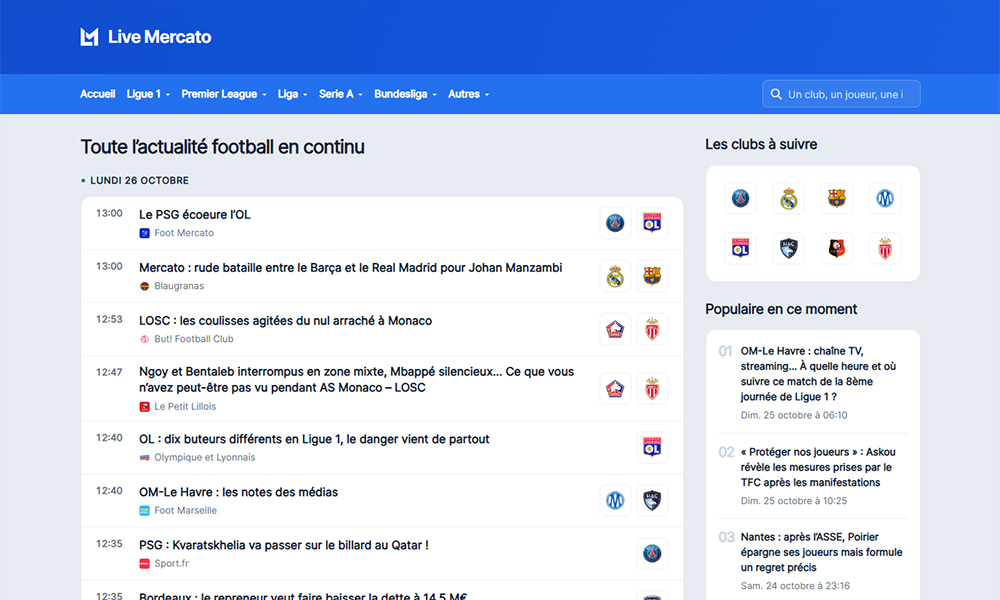Click Monaco crest on Ngoy et Bentaleb row
Screen dimensions: 1000x600
coord(652,388)
